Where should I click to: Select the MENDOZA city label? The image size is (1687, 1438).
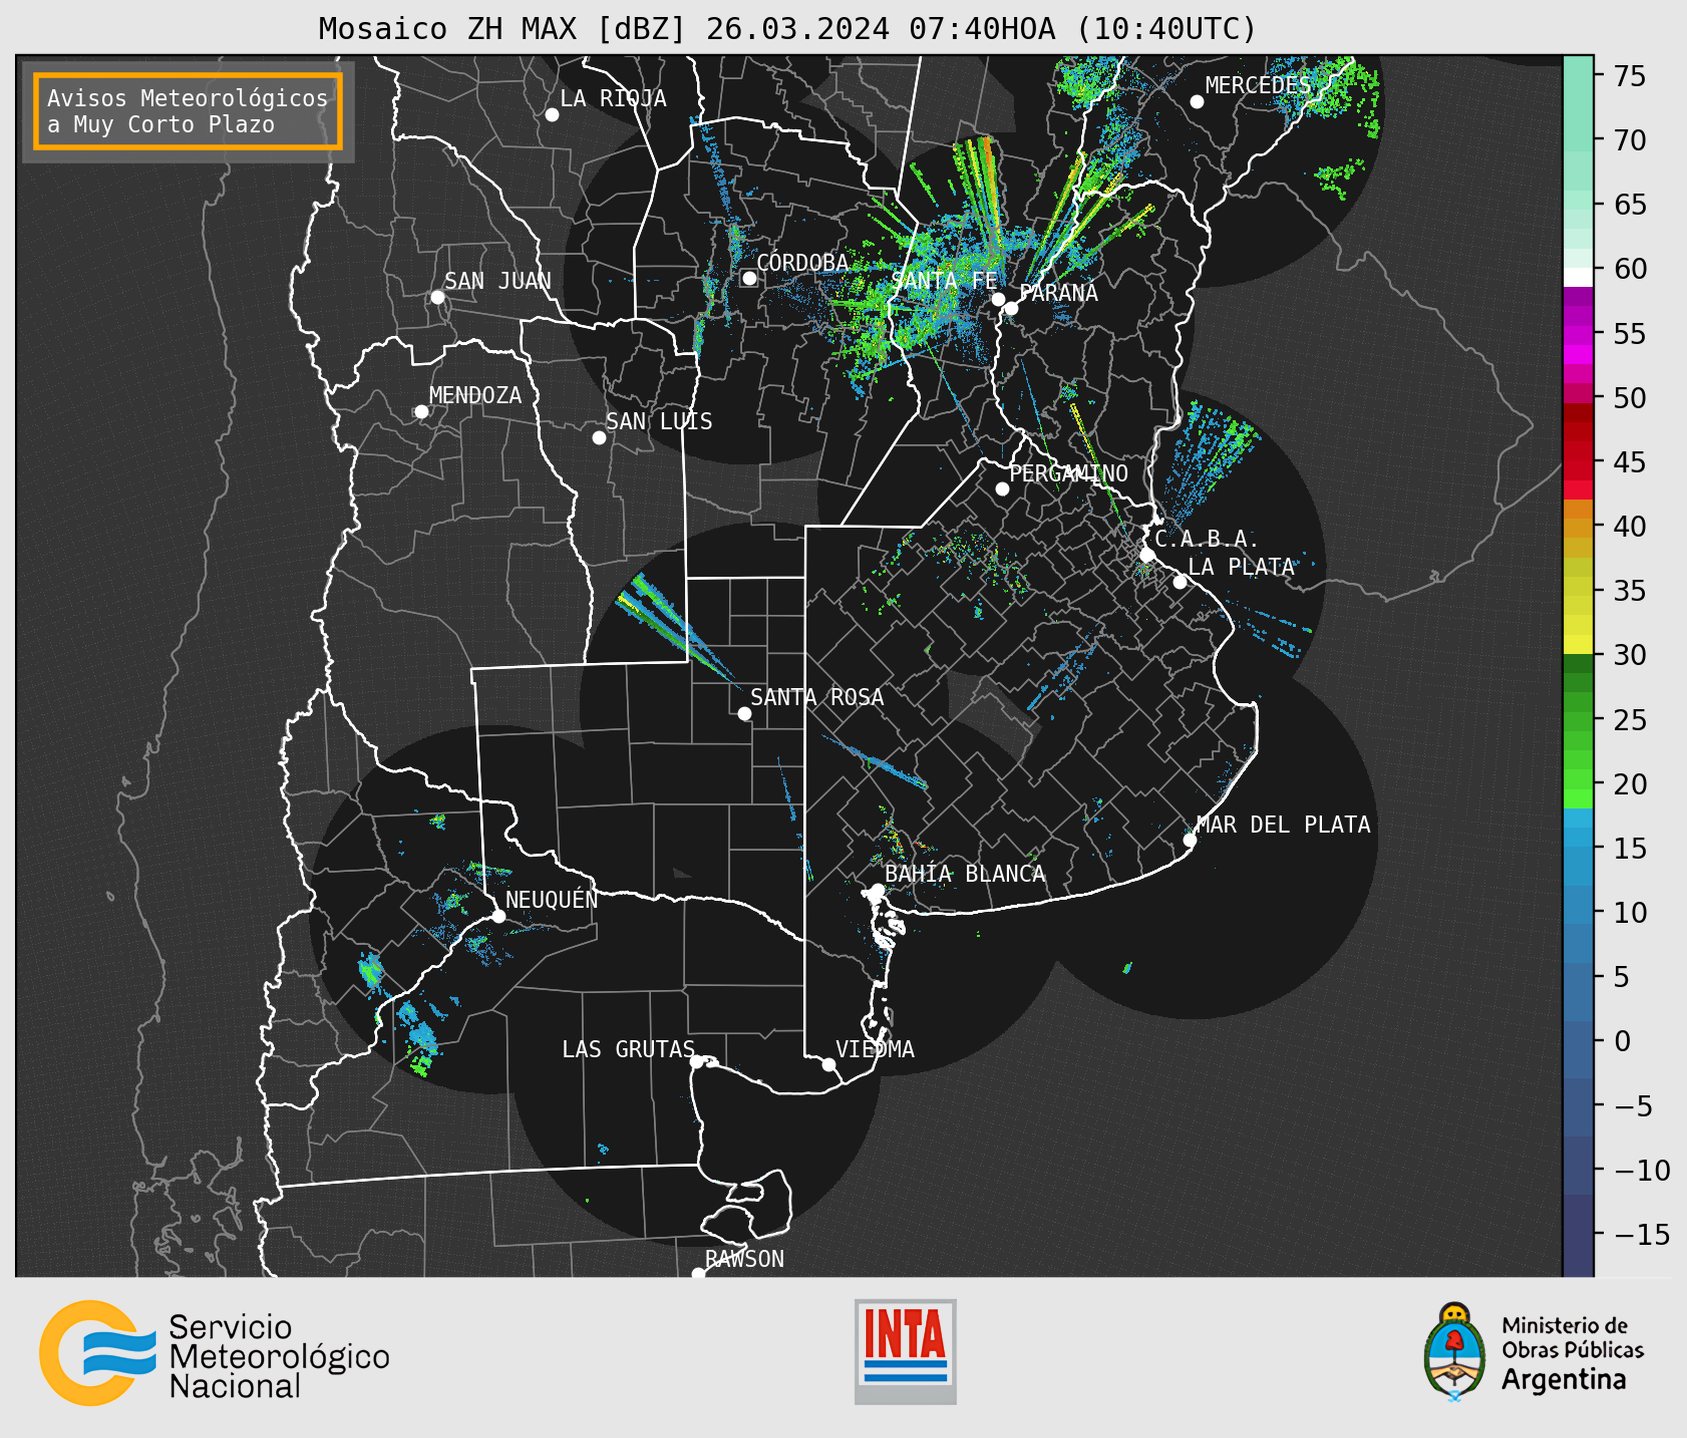(x=475, y=396)
